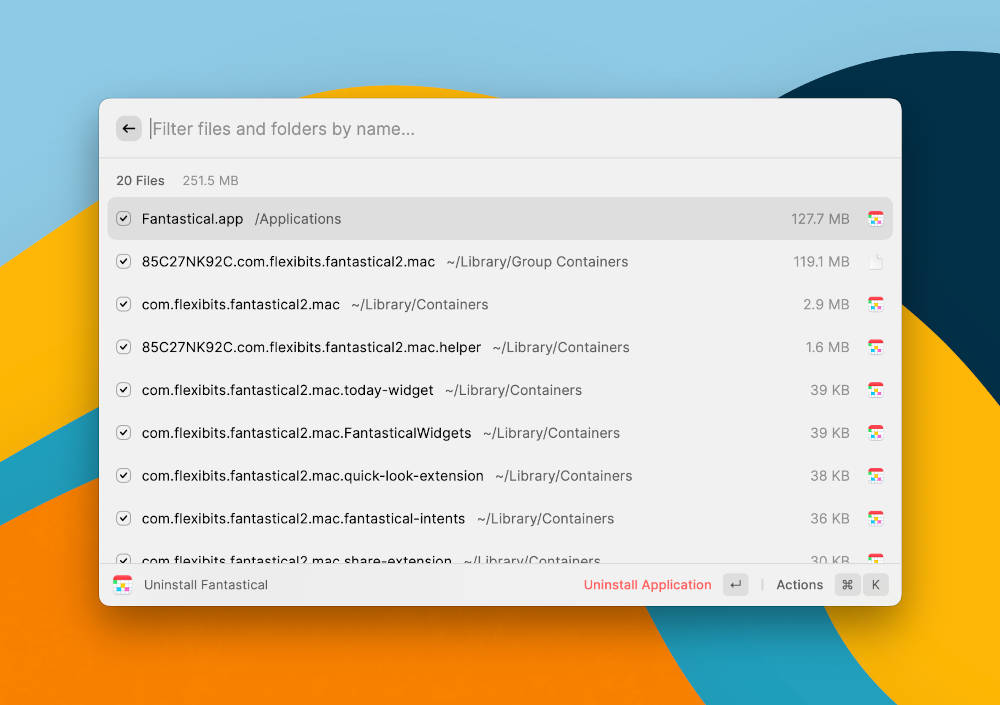1000x705 pixels.
Task: Click the return key icon
Action: [x=735, y=584]
